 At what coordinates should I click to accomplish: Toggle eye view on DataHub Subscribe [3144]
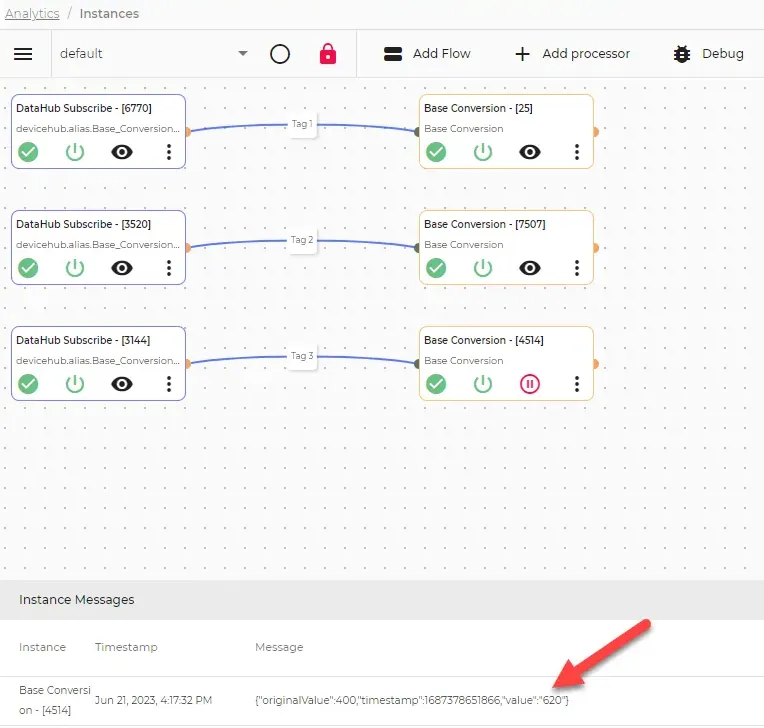[x=122, y=384]
